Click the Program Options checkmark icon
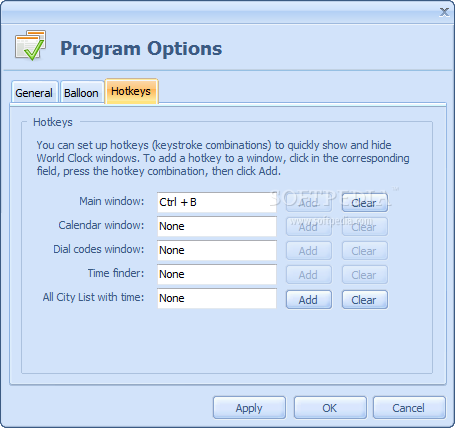 (x=30, y=45)
